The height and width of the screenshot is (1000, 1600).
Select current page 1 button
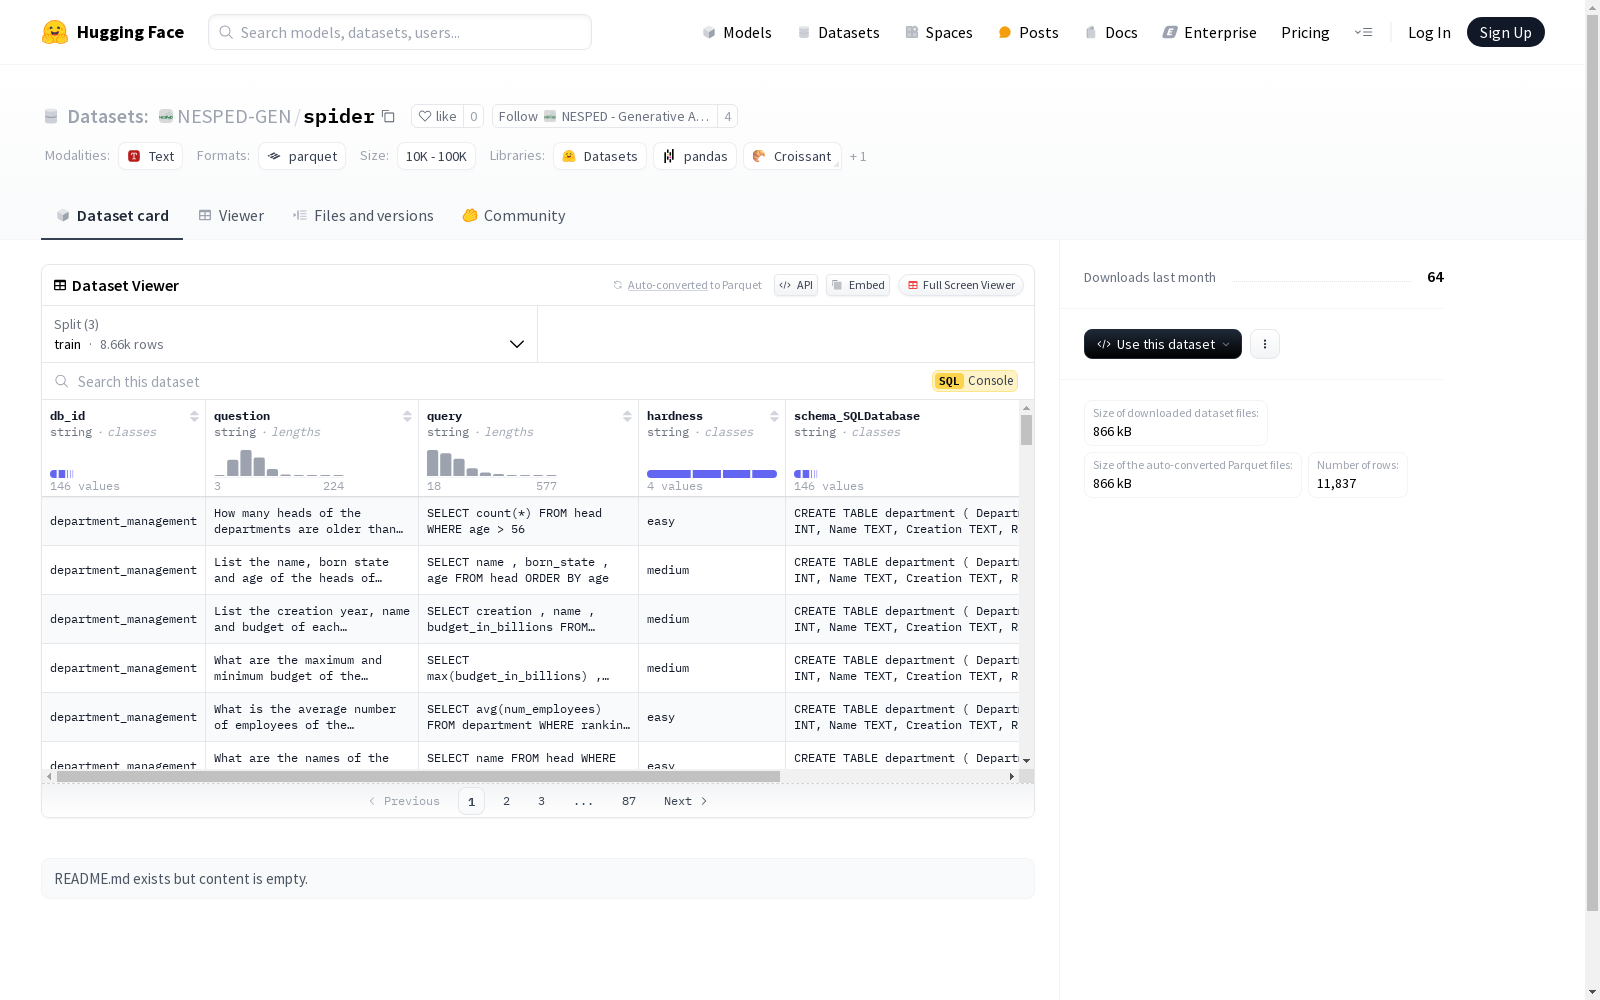pos(471,801)
